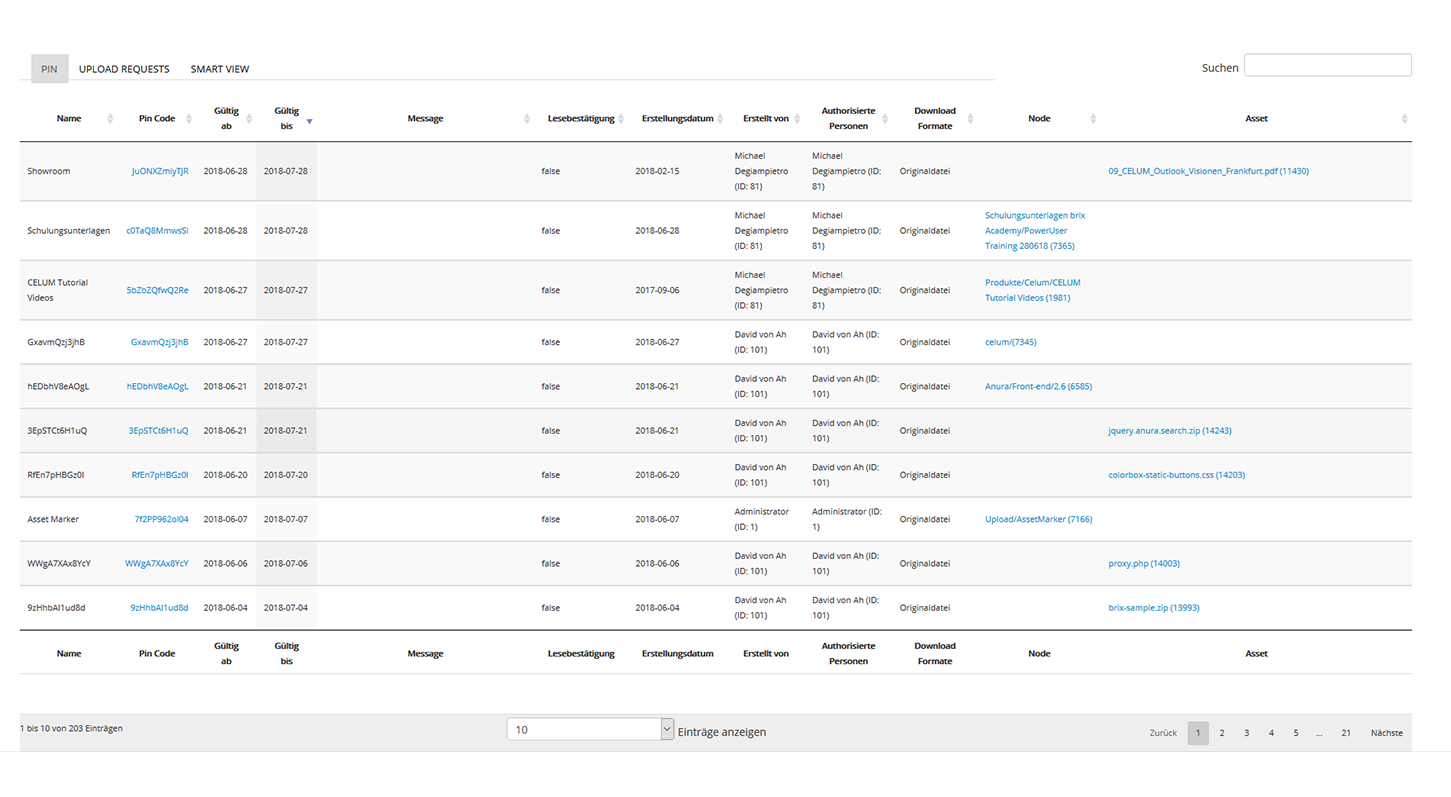This screenshot has width=1451, height=797.
Task: Open the entries-per-page dropdown
Action: 590,730
